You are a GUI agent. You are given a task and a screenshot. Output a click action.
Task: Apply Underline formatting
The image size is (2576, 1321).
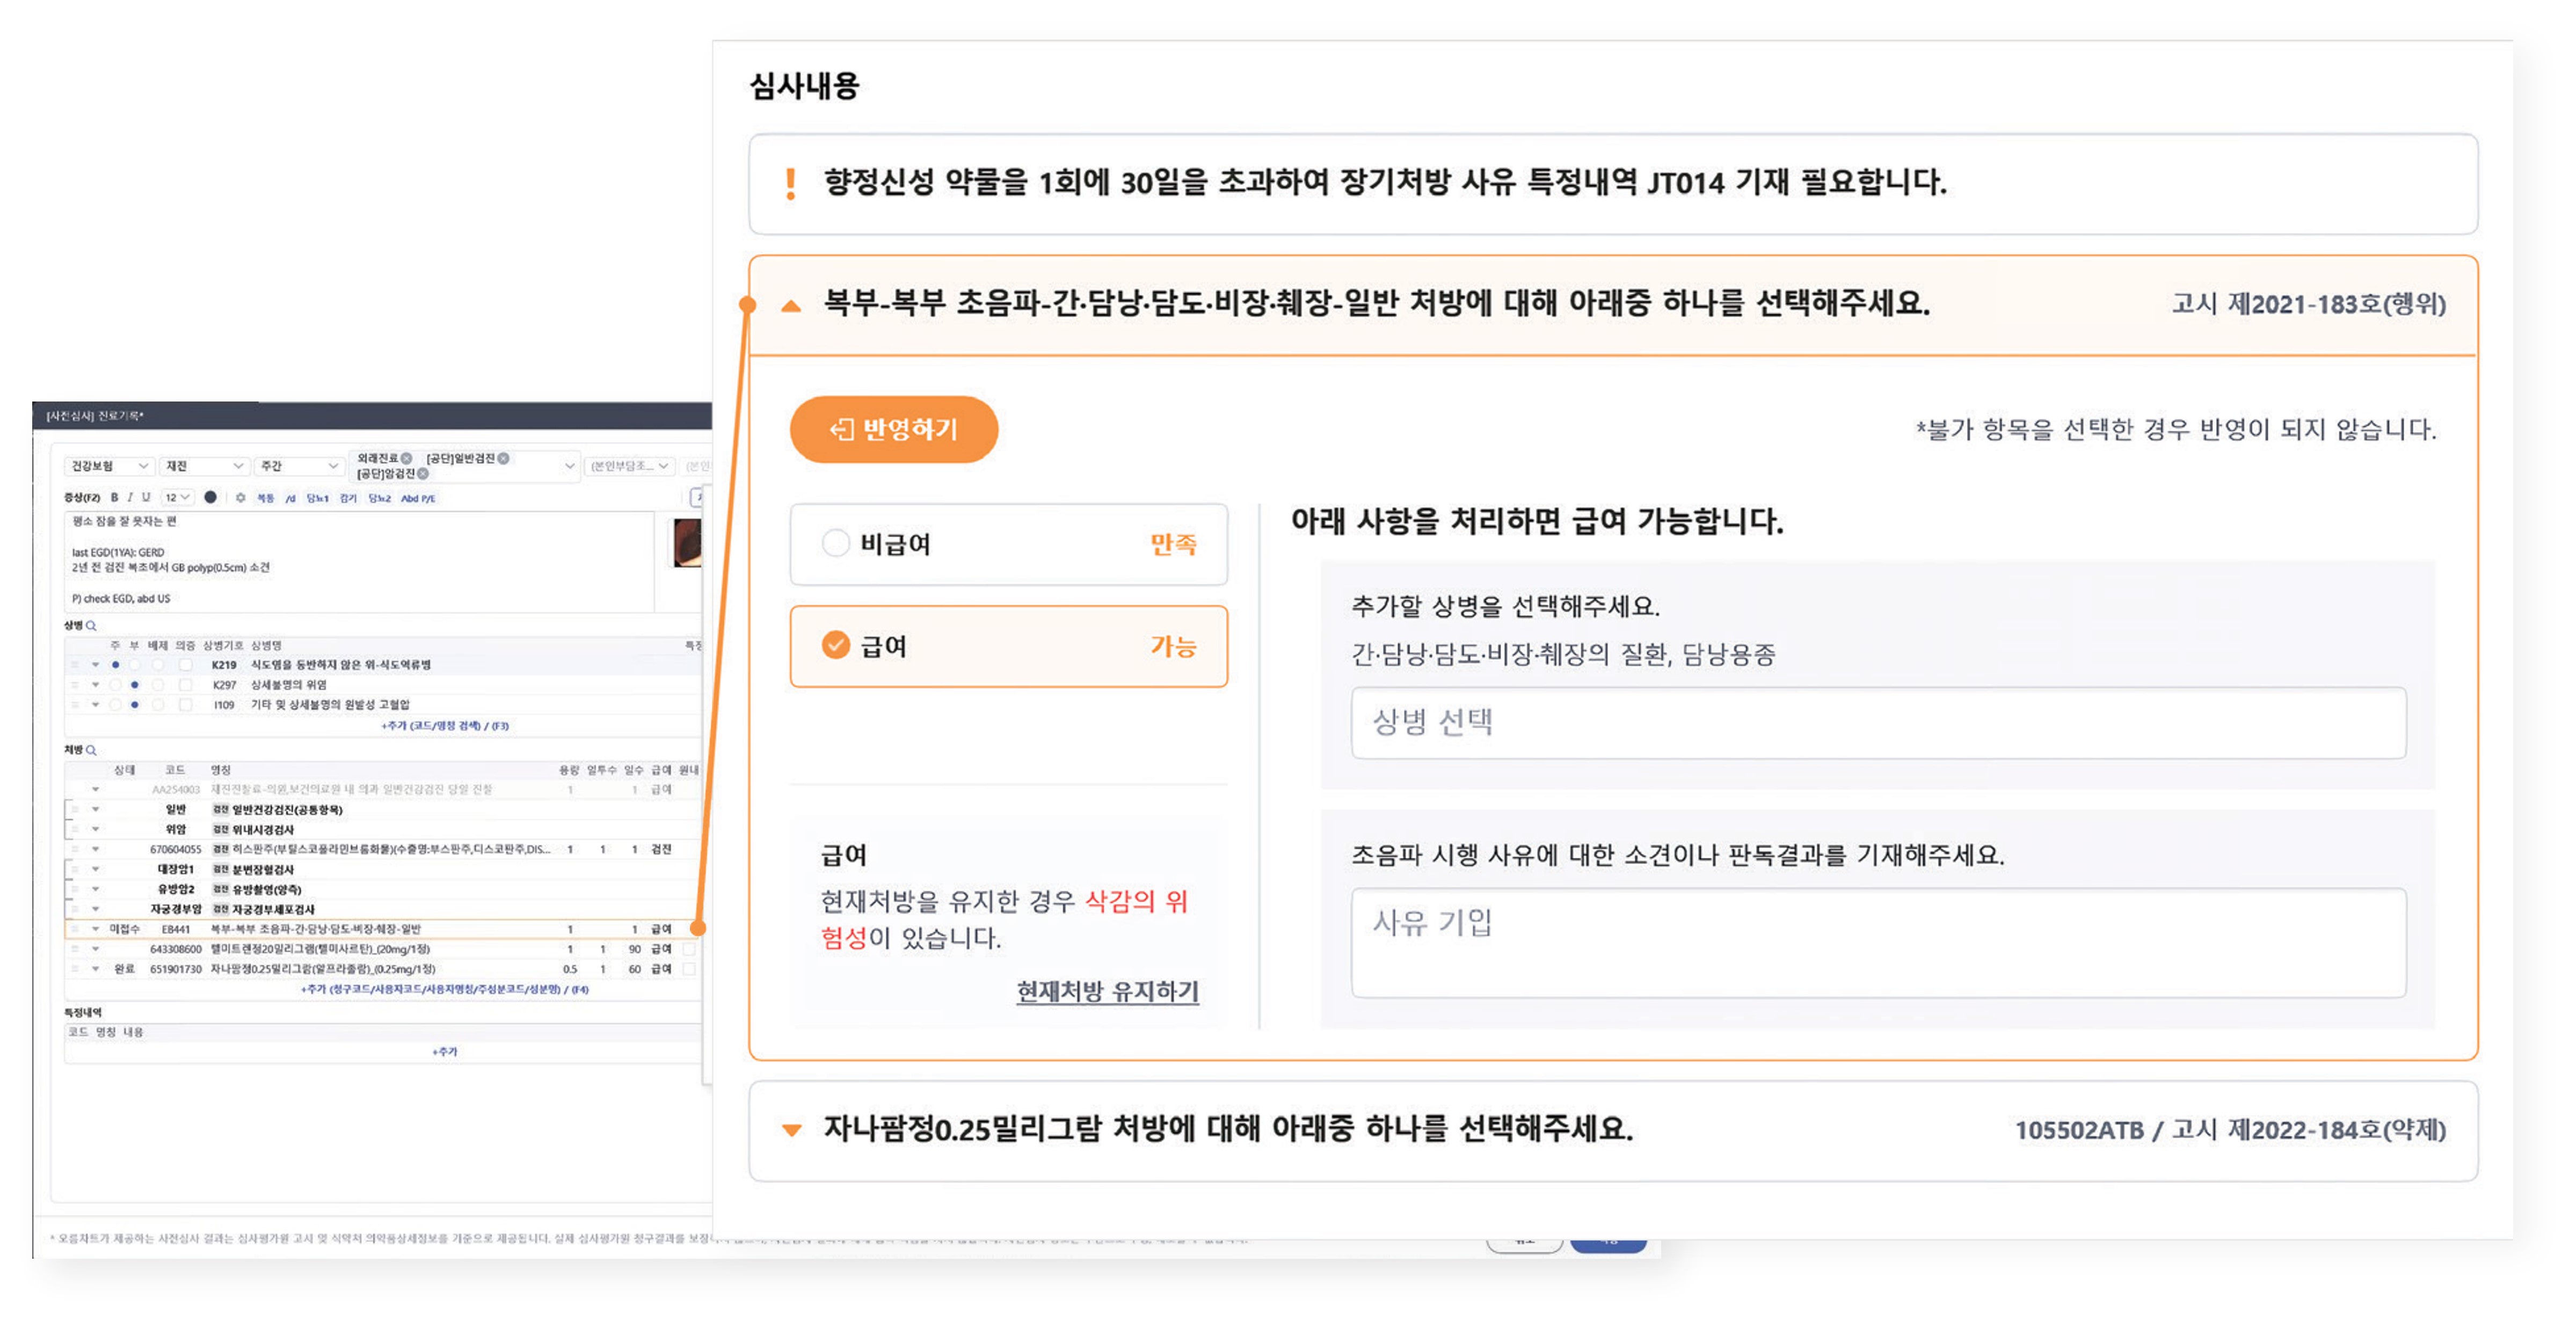tap(147, 497)
